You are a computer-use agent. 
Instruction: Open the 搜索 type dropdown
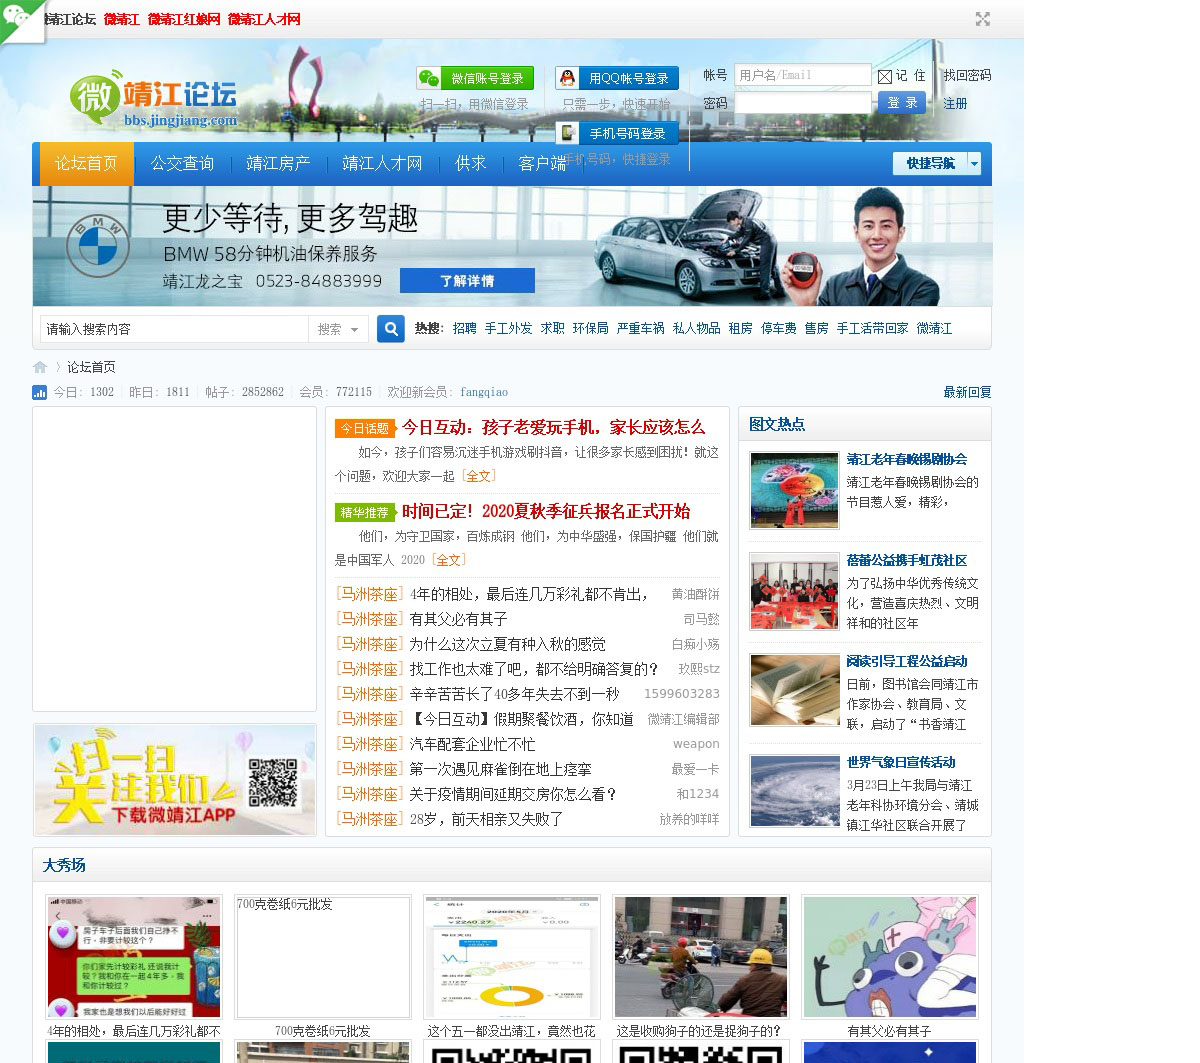point(339,329)
